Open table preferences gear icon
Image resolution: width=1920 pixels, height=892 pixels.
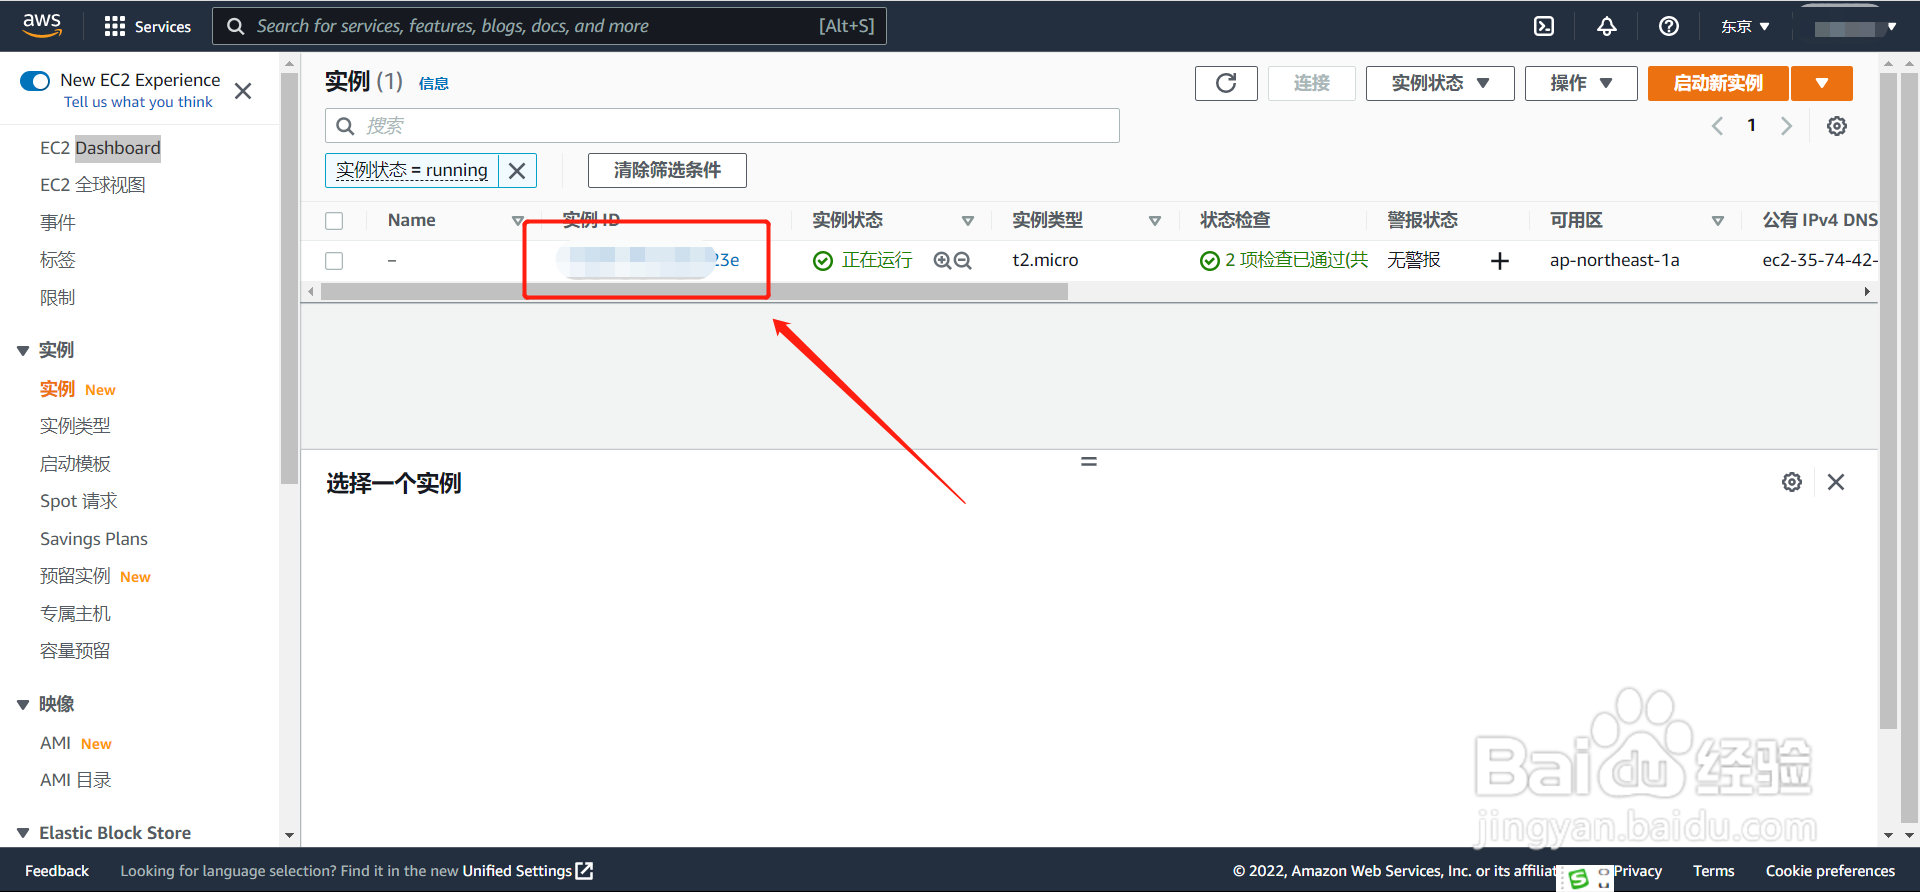coord(1837,126)
